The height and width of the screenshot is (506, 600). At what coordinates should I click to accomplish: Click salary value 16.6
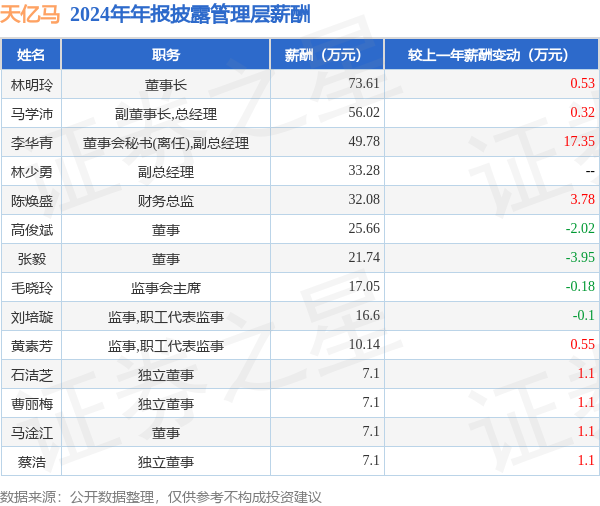pos(368,315)
